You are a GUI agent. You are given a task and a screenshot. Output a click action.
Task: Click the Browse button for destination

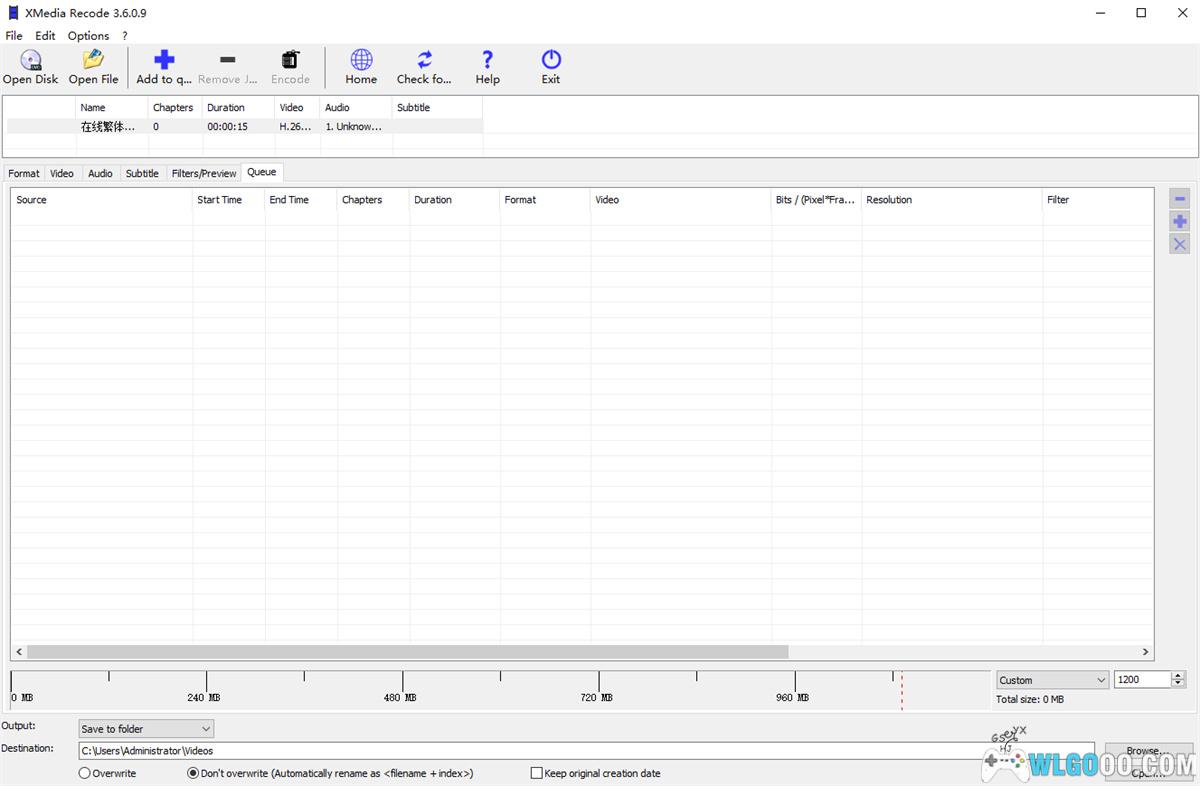pyautogui.click(x=1147, y=750)
